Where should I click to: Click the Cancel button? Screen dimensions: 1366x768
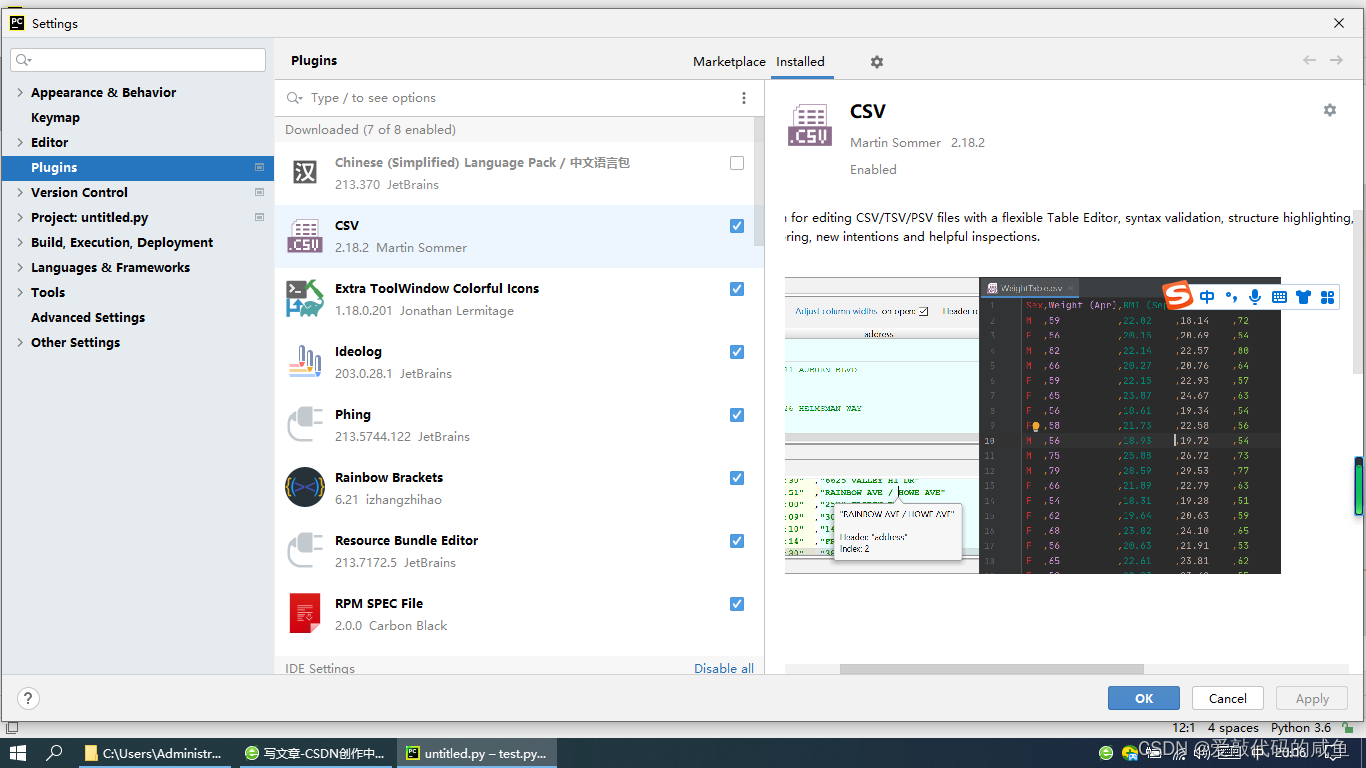pos(1227,698)
